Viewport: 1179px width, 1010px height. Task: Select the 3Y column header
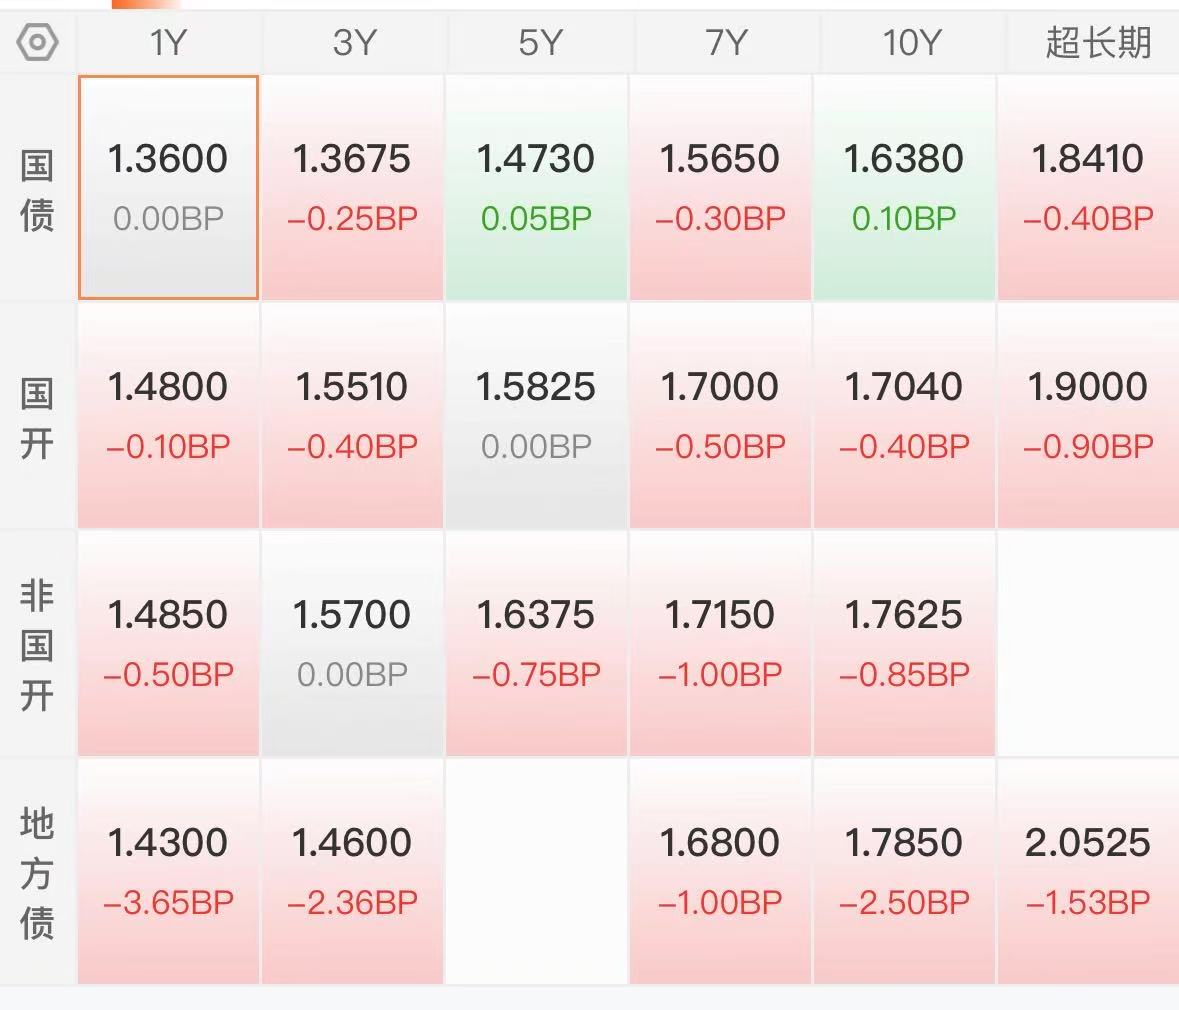click(x=353, y=42)
